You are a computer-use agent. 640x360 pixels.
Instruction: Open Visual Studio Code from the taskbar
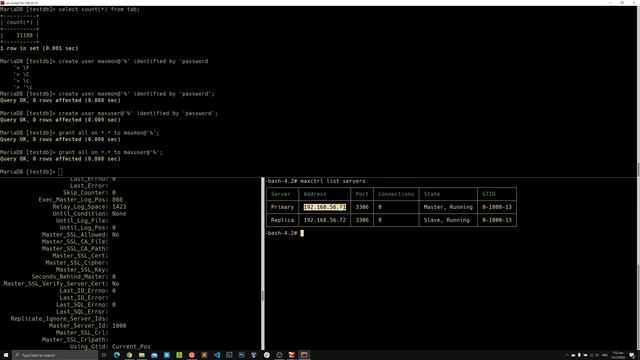click(217, 355)
